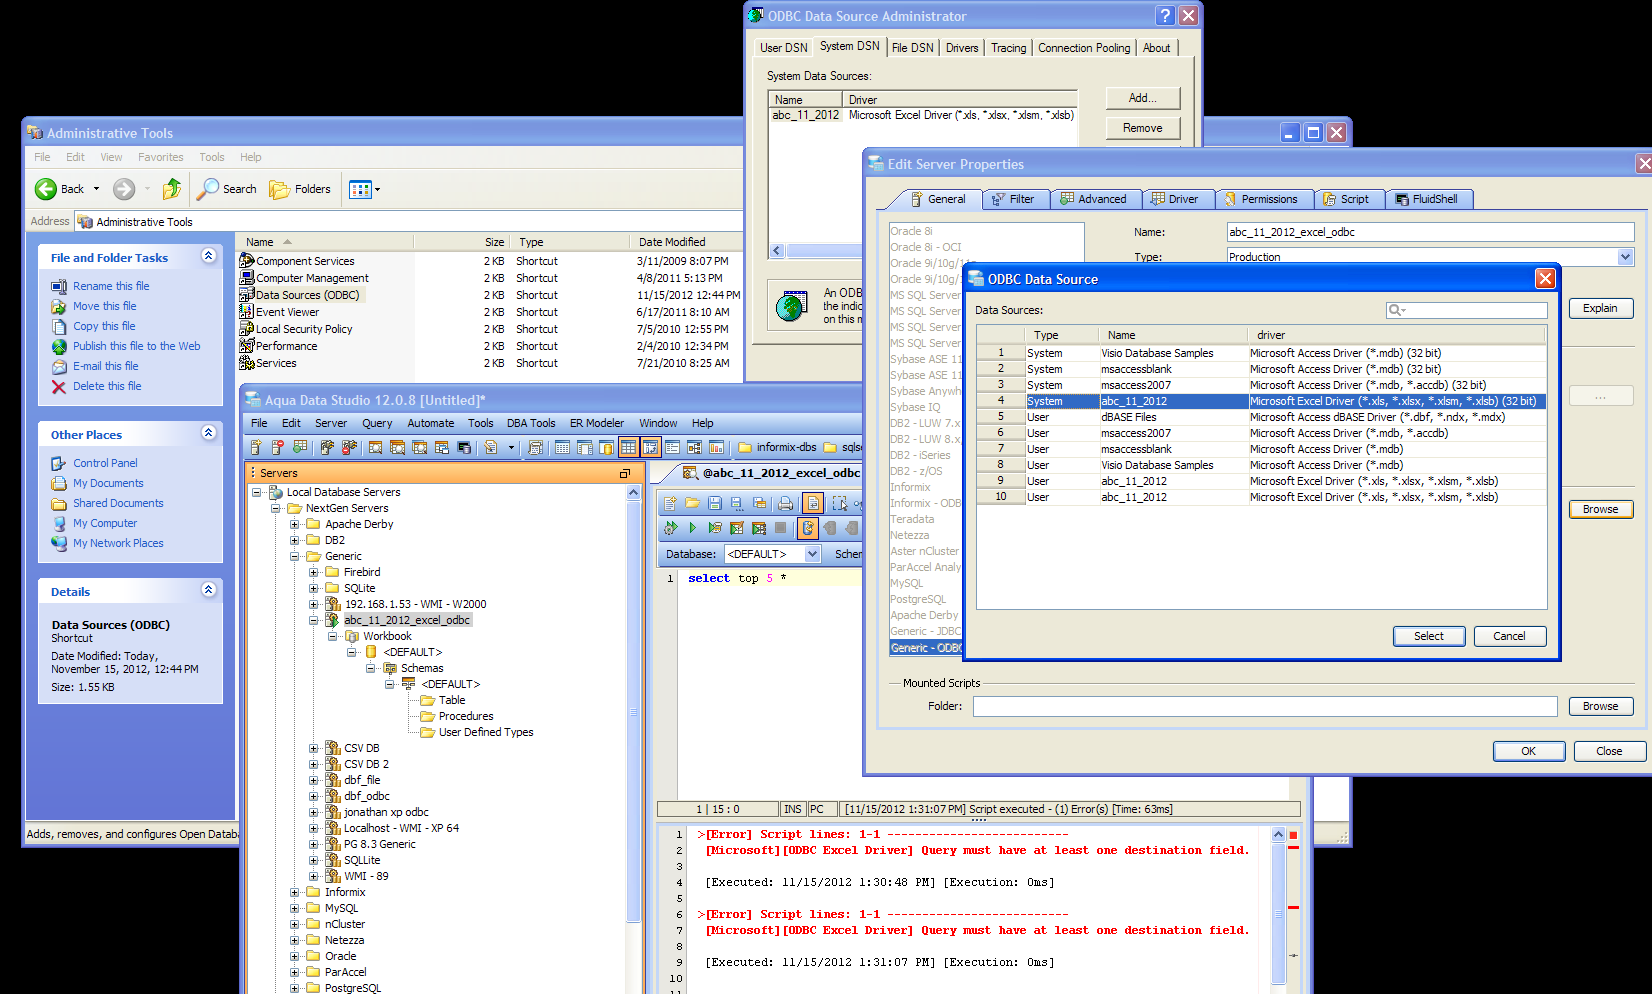
Task: Click the New Script icon in query editor toolbar
Action: click(x=670, y=503)
